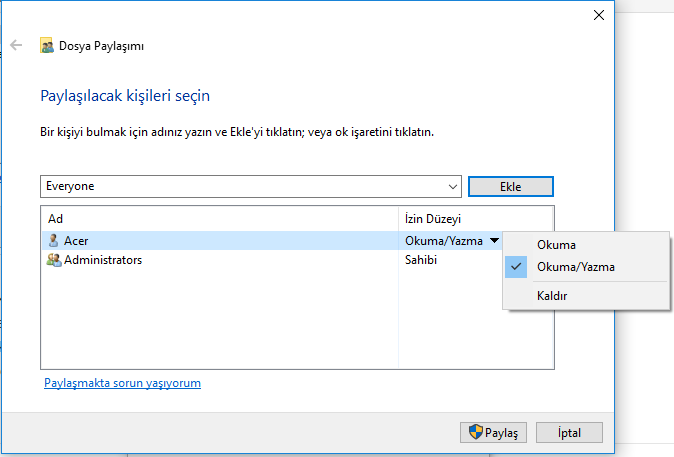Select Kaldır to remove the user
The height and width of the screenshot is (457, 674).
(x=553, y=296)
